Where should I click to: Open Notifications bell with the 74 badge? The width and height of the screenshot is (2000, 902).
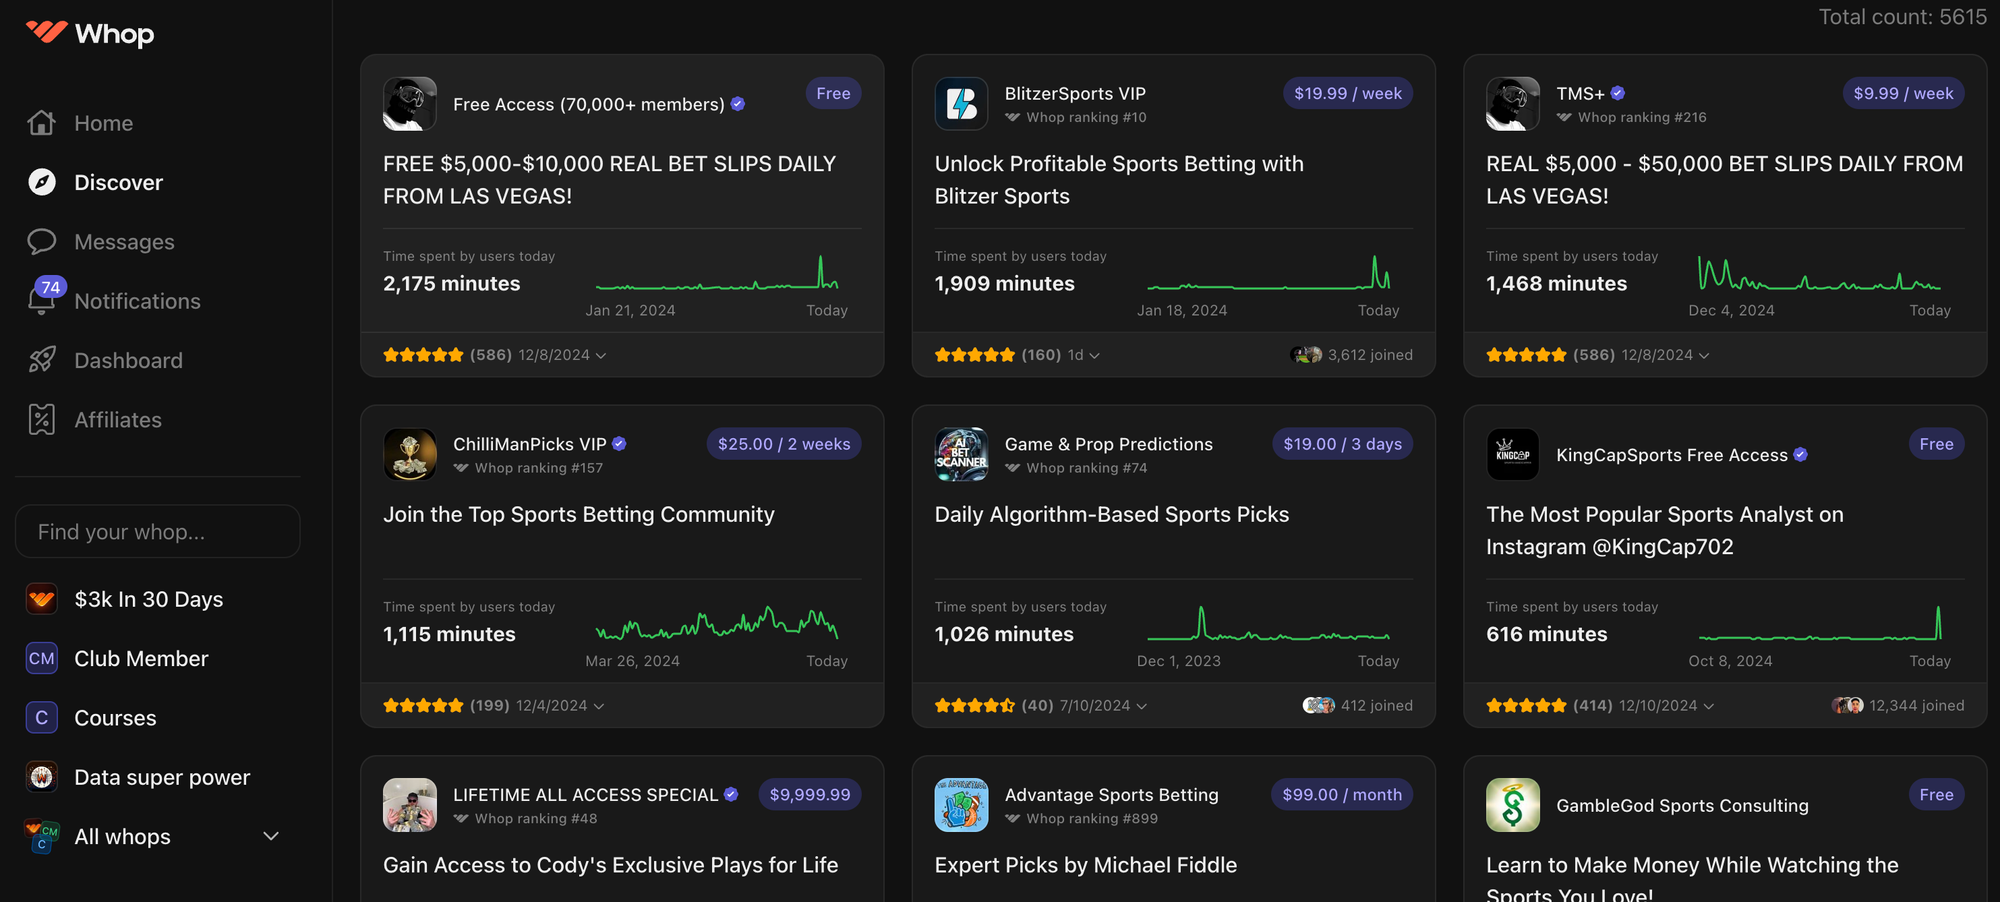(43, 299)
